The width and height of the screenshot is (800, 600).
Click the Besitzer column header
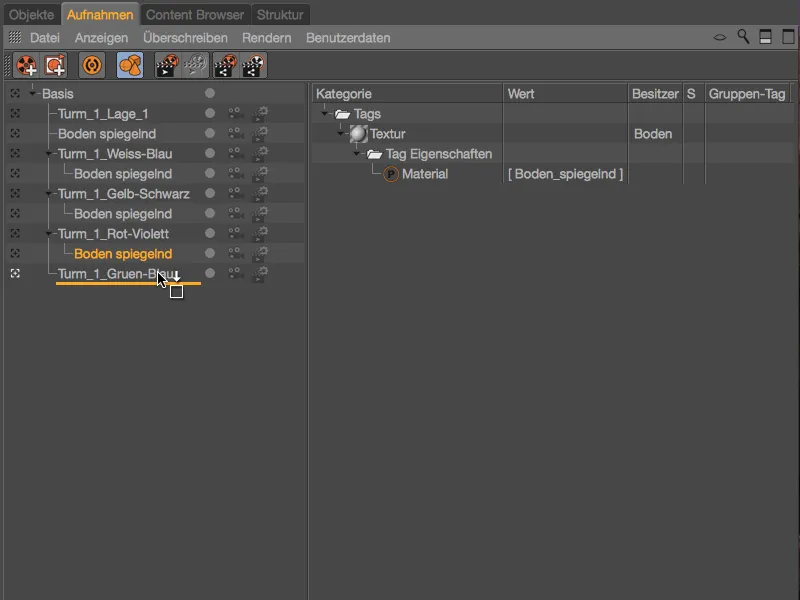655,94
